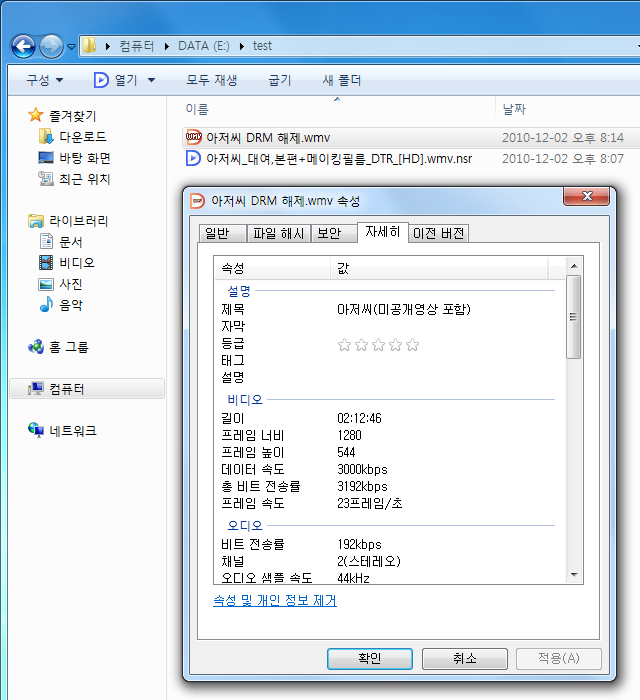This screenshot has height=700, width=640.
Task: Click 모두 재생 in the toolbar
Action: click(x=212, y=80)
